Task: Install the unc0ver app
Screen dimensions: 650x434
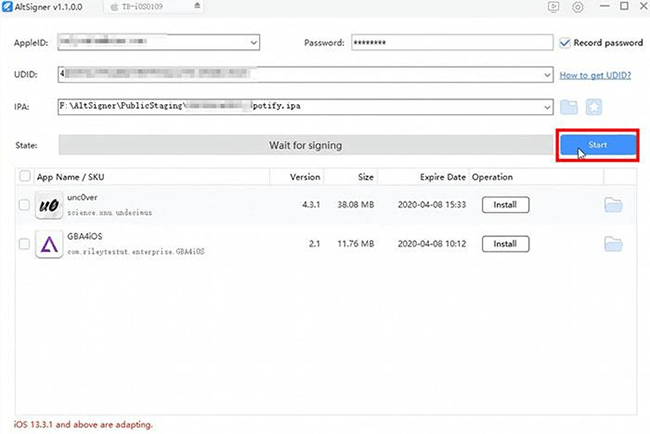Action: click(505, 205)
